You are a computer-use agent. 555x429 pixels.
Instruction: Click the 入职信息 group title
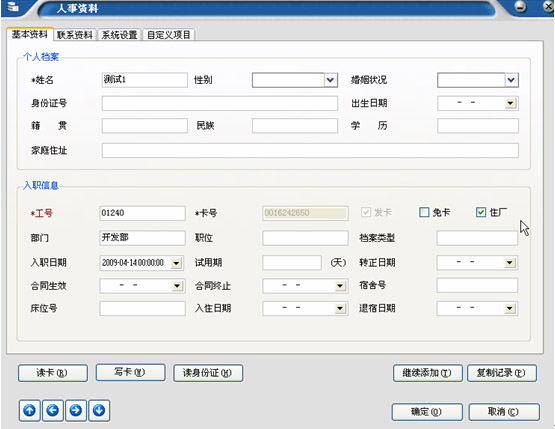[x=41, y=185]
